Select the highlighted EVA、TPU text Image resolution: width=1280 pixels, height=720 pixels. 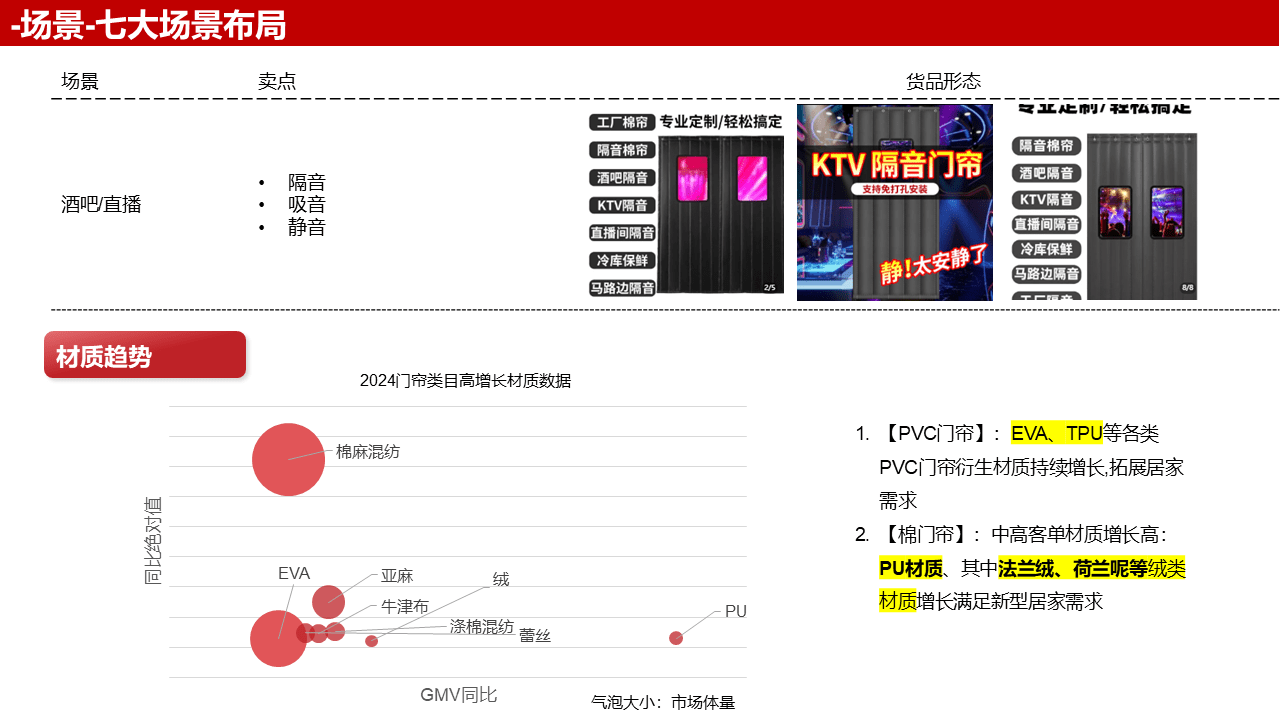pos(1056,433)
